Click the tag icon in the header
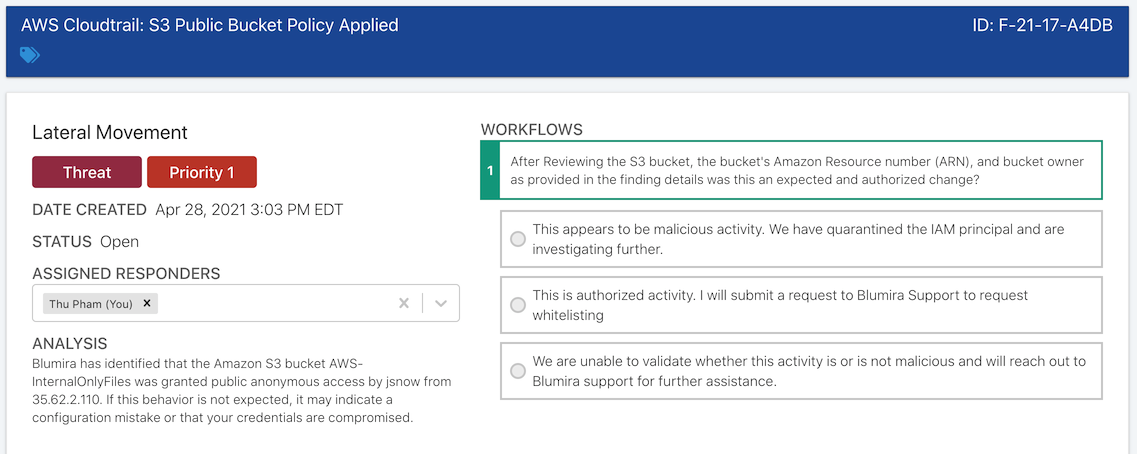 point(30,54)
